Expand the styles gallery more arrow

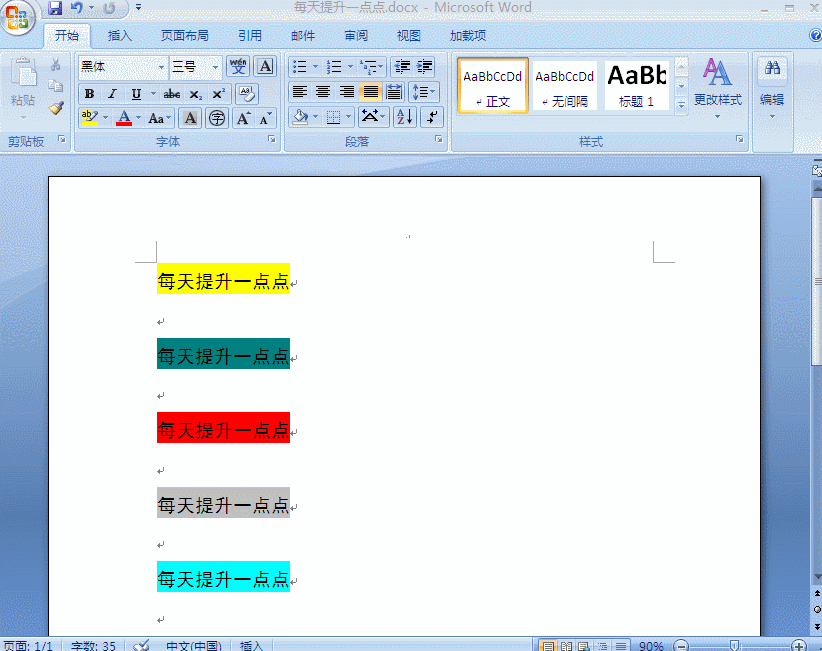[x=681, y=105]
